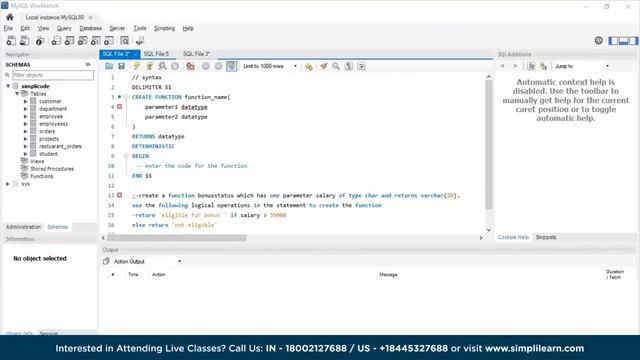This screenshot has width=640, height=360.
Task: Switch to SQL File 5 tab
Action: coord(156,54)
